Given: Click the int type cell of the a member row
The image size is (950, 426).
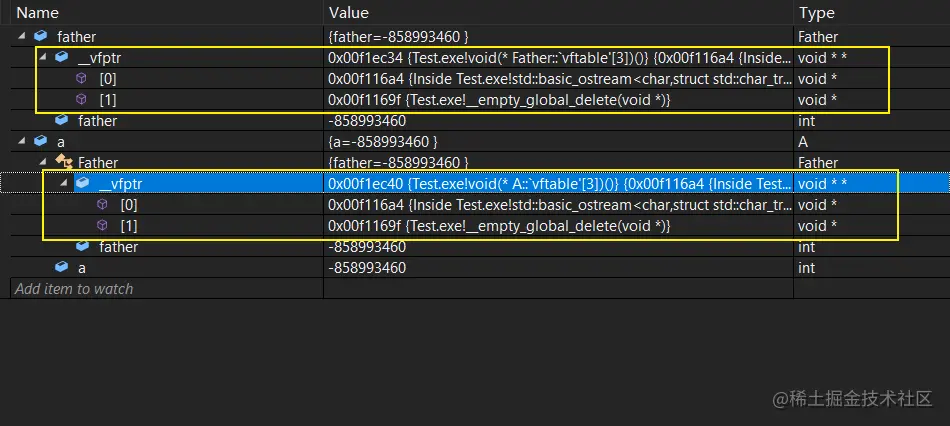Looking at the screenshot, I should (x=806, y=268).
